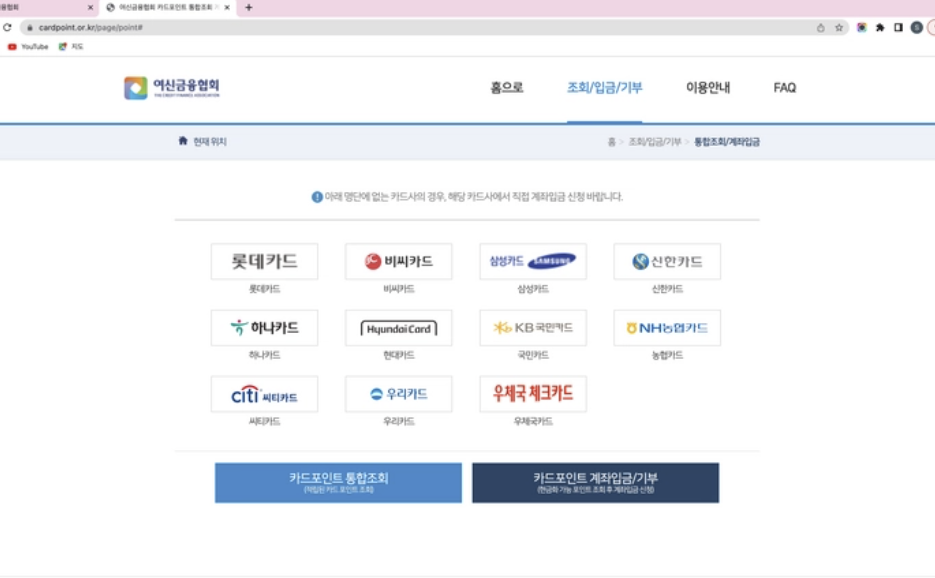Viewport: 935px width, 578px height.
Task: Select the 하나카드 logo tile
Action: (264, 327)
